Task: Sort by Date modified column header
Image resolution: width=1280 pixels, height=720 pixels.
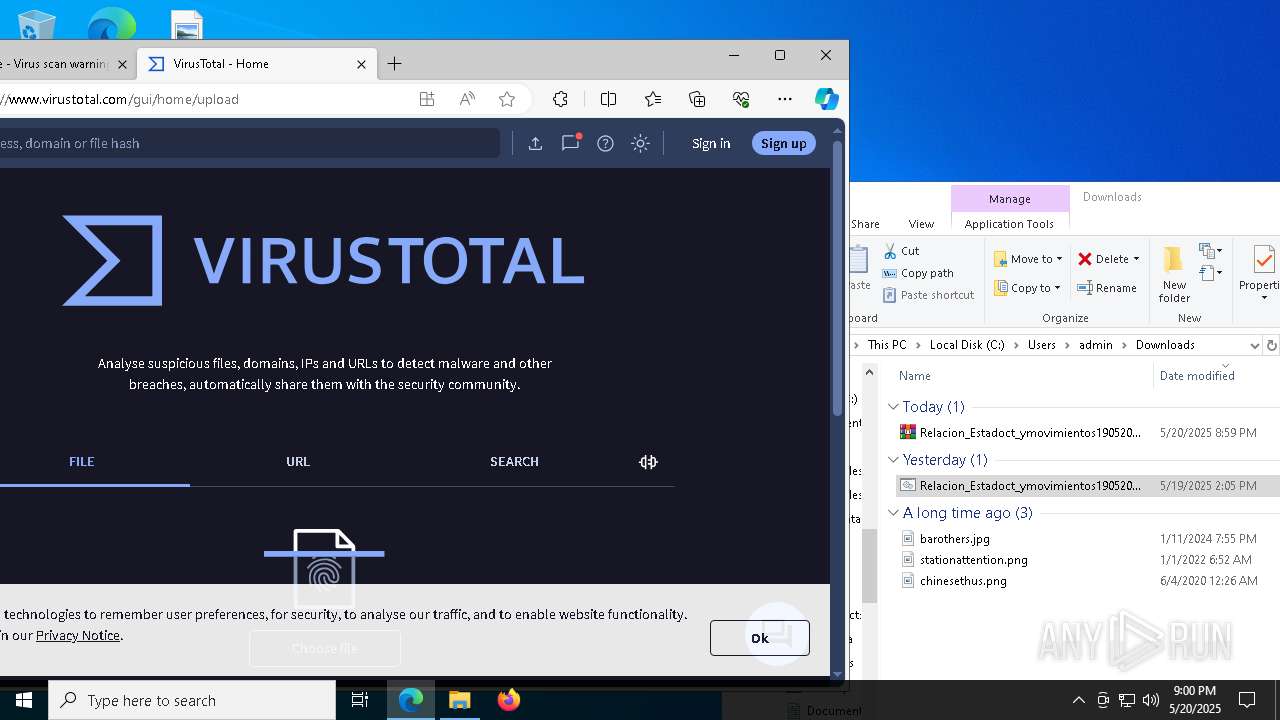Action: [1197, 376]
